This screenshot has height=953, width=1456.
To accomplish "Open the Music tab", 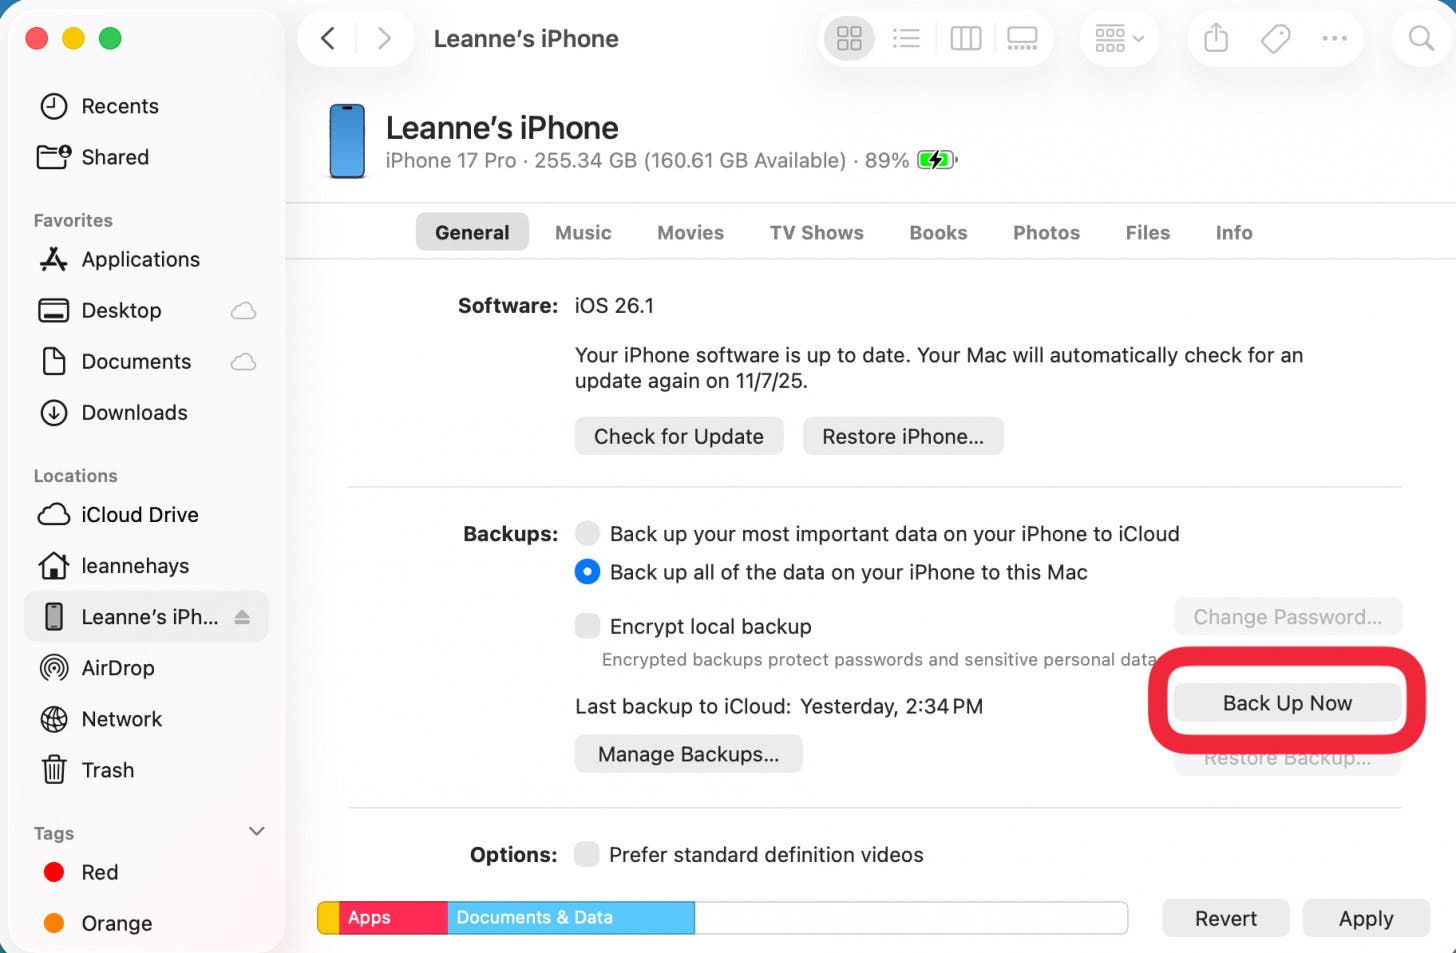I will pyautogui.click(x=583, y=232).
